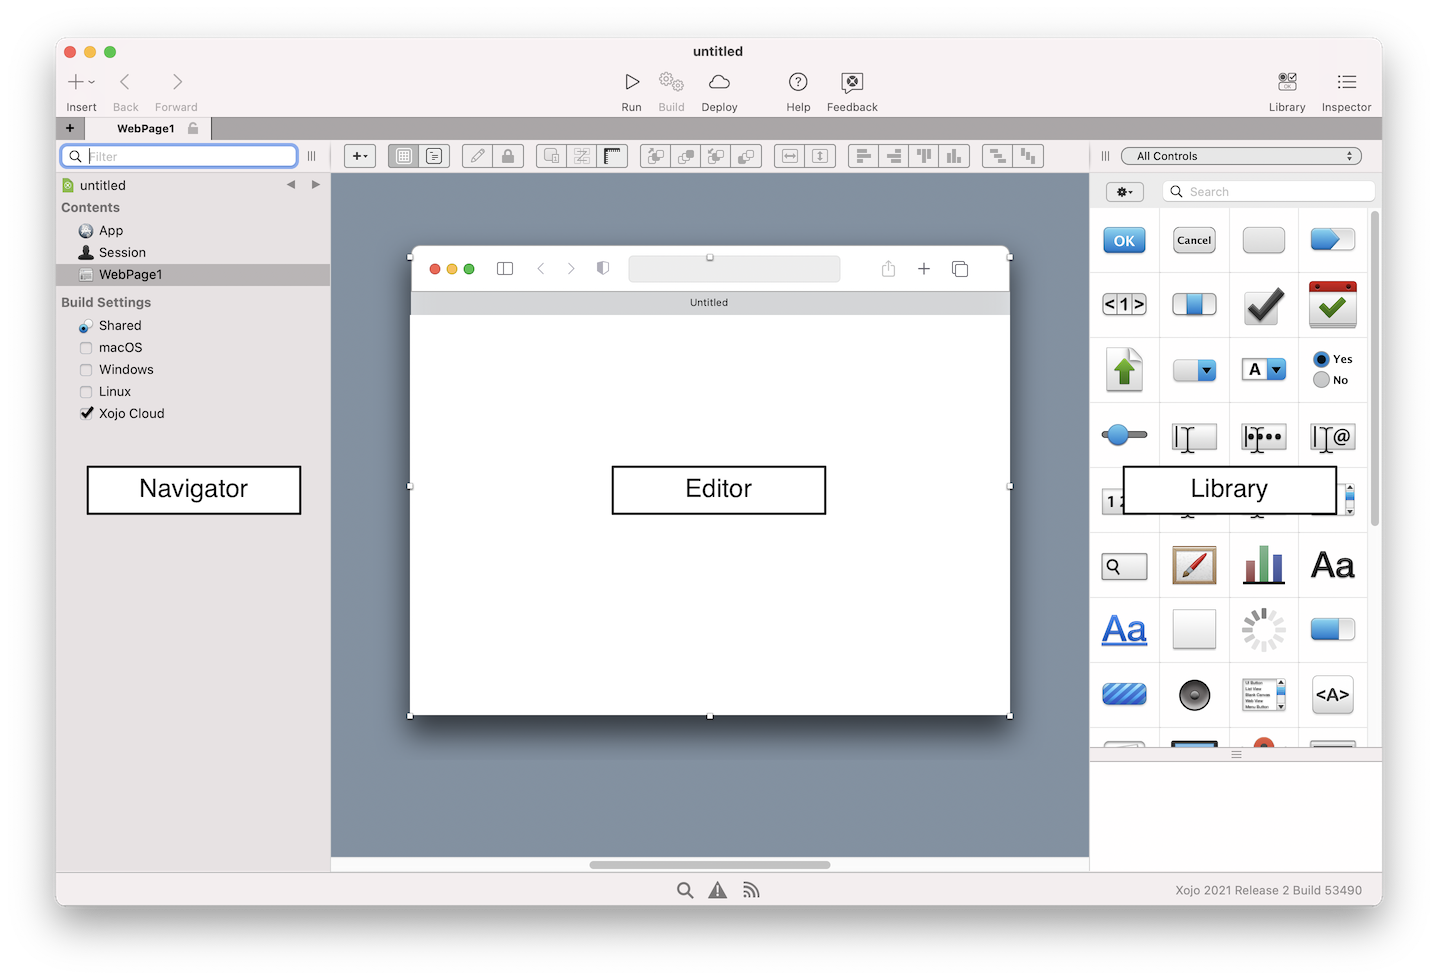Open the Add tab plus button
The image size is (1438, 980).
[70, 128]
